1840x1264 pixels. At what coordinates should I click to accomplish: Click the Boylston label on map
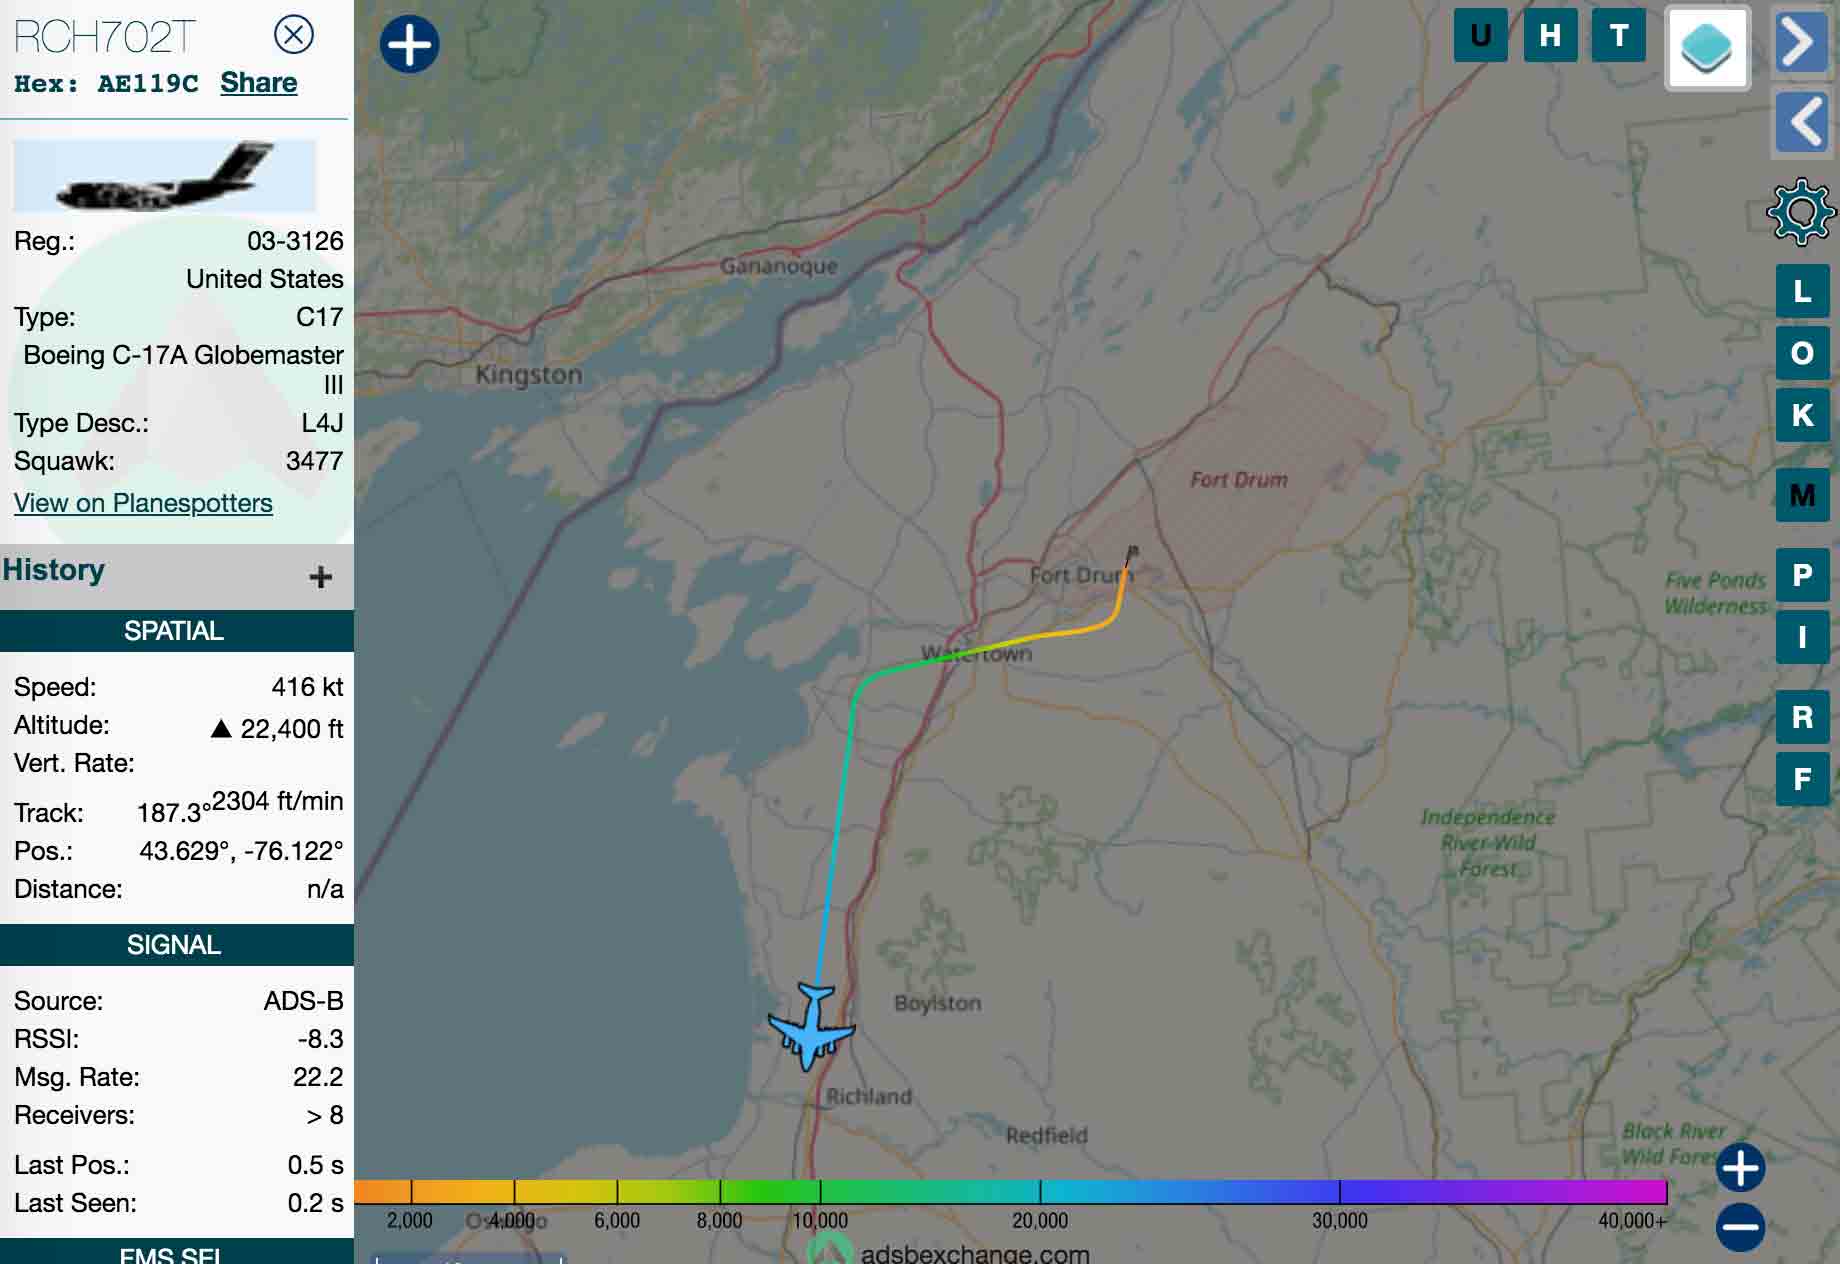pyautogui.click(x=937, y=1003)
